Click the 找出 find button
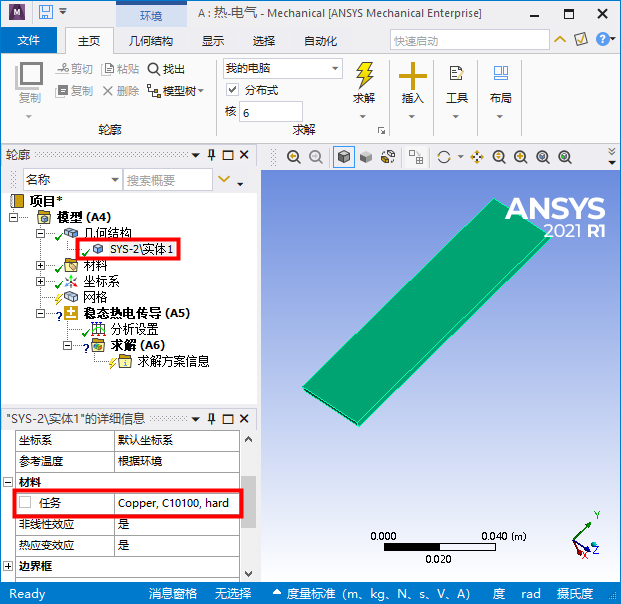 166,69
